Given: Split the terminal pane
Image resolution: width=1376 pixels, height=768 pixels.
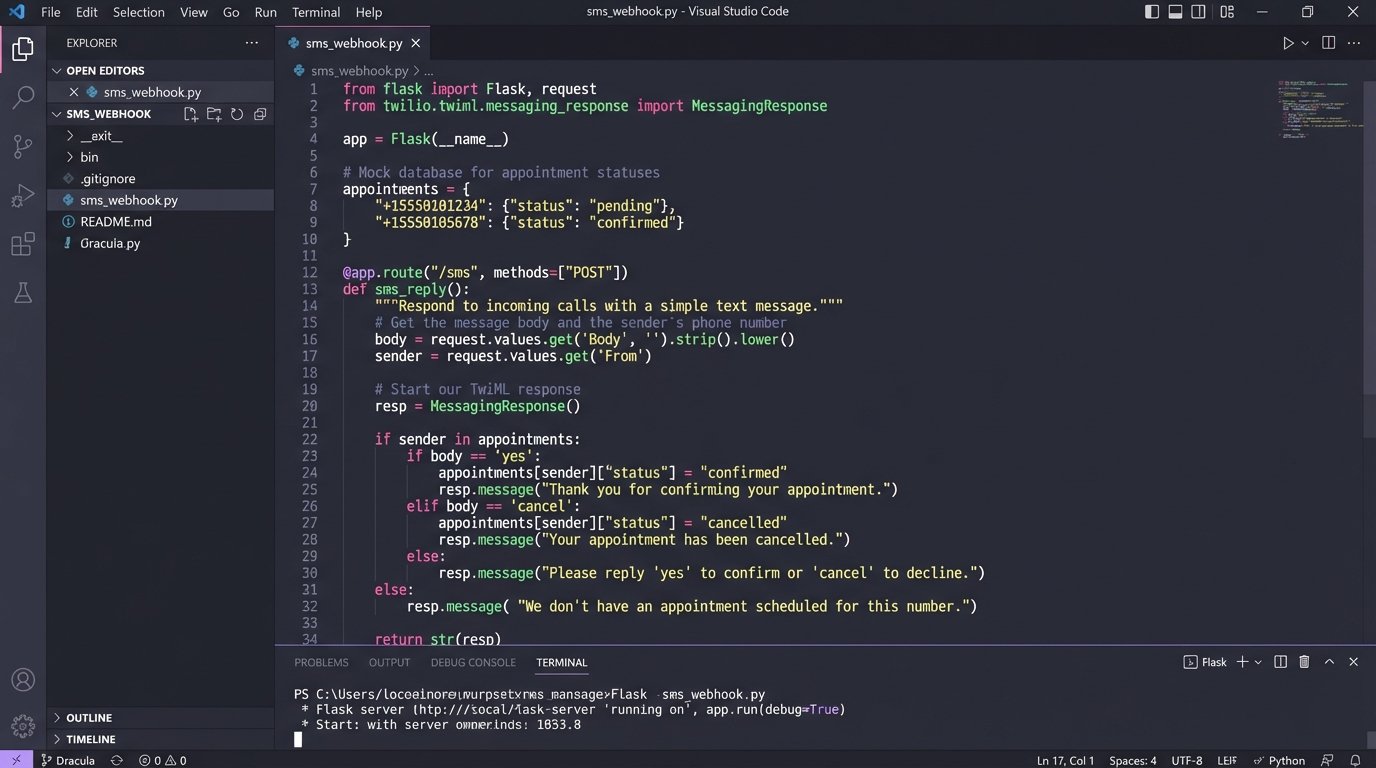Looking at the screenshot, I should point(1280,662).
